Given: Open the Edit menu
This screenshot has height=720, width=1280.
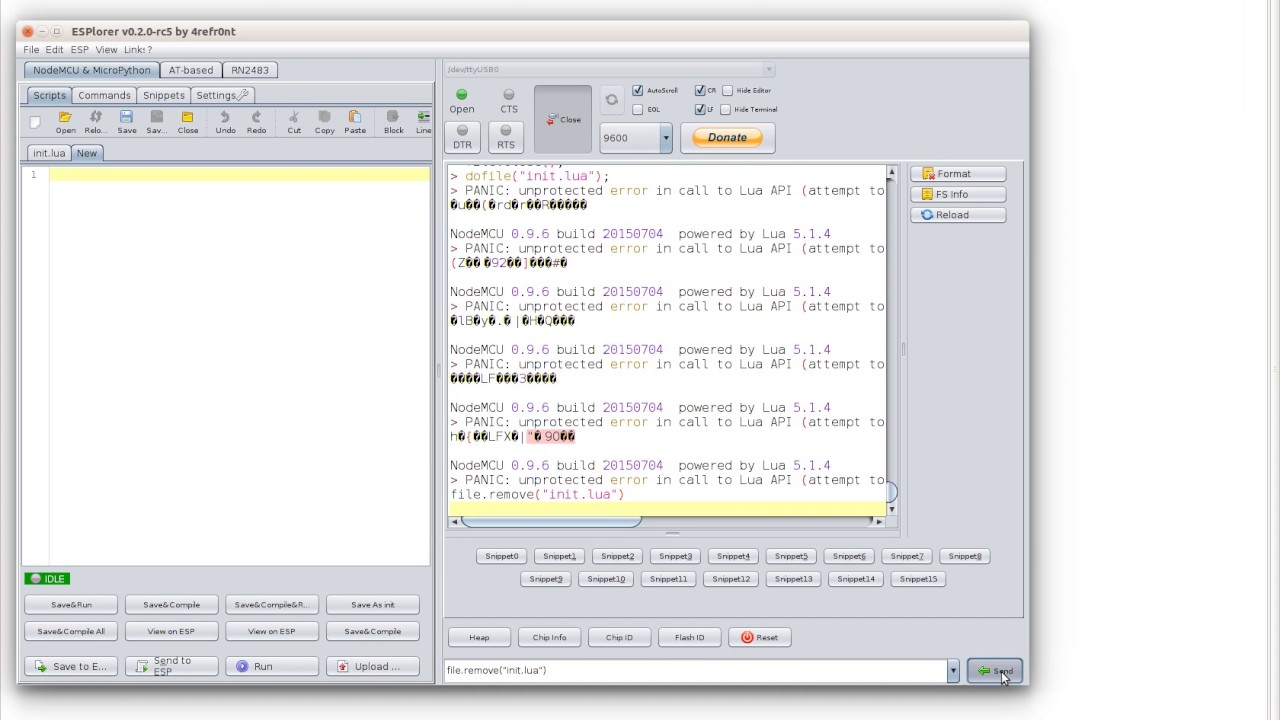Looking at the screenshot, I should (54, 49).
